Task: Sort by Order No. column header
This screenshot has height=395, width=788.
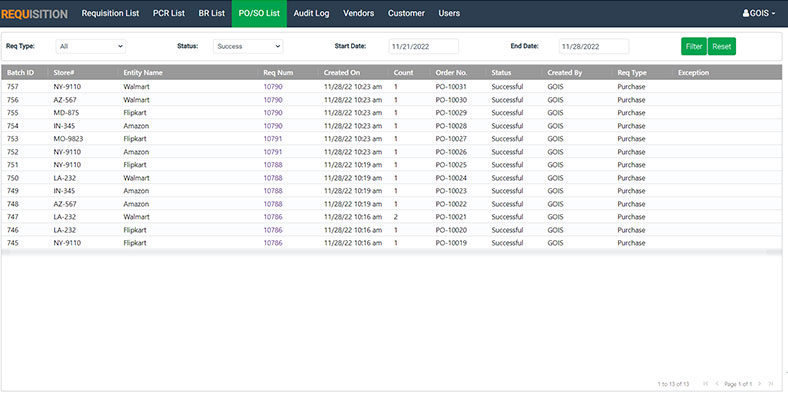Action: [x=451, y=72]
